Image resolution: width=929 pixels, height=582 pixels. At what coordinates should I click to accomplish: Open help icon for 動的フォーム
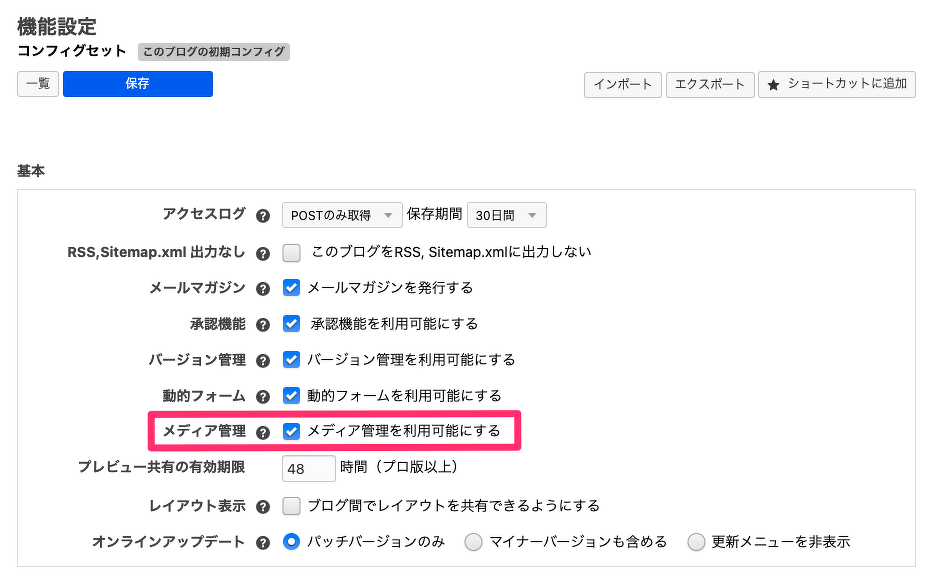tap(263, 396)
